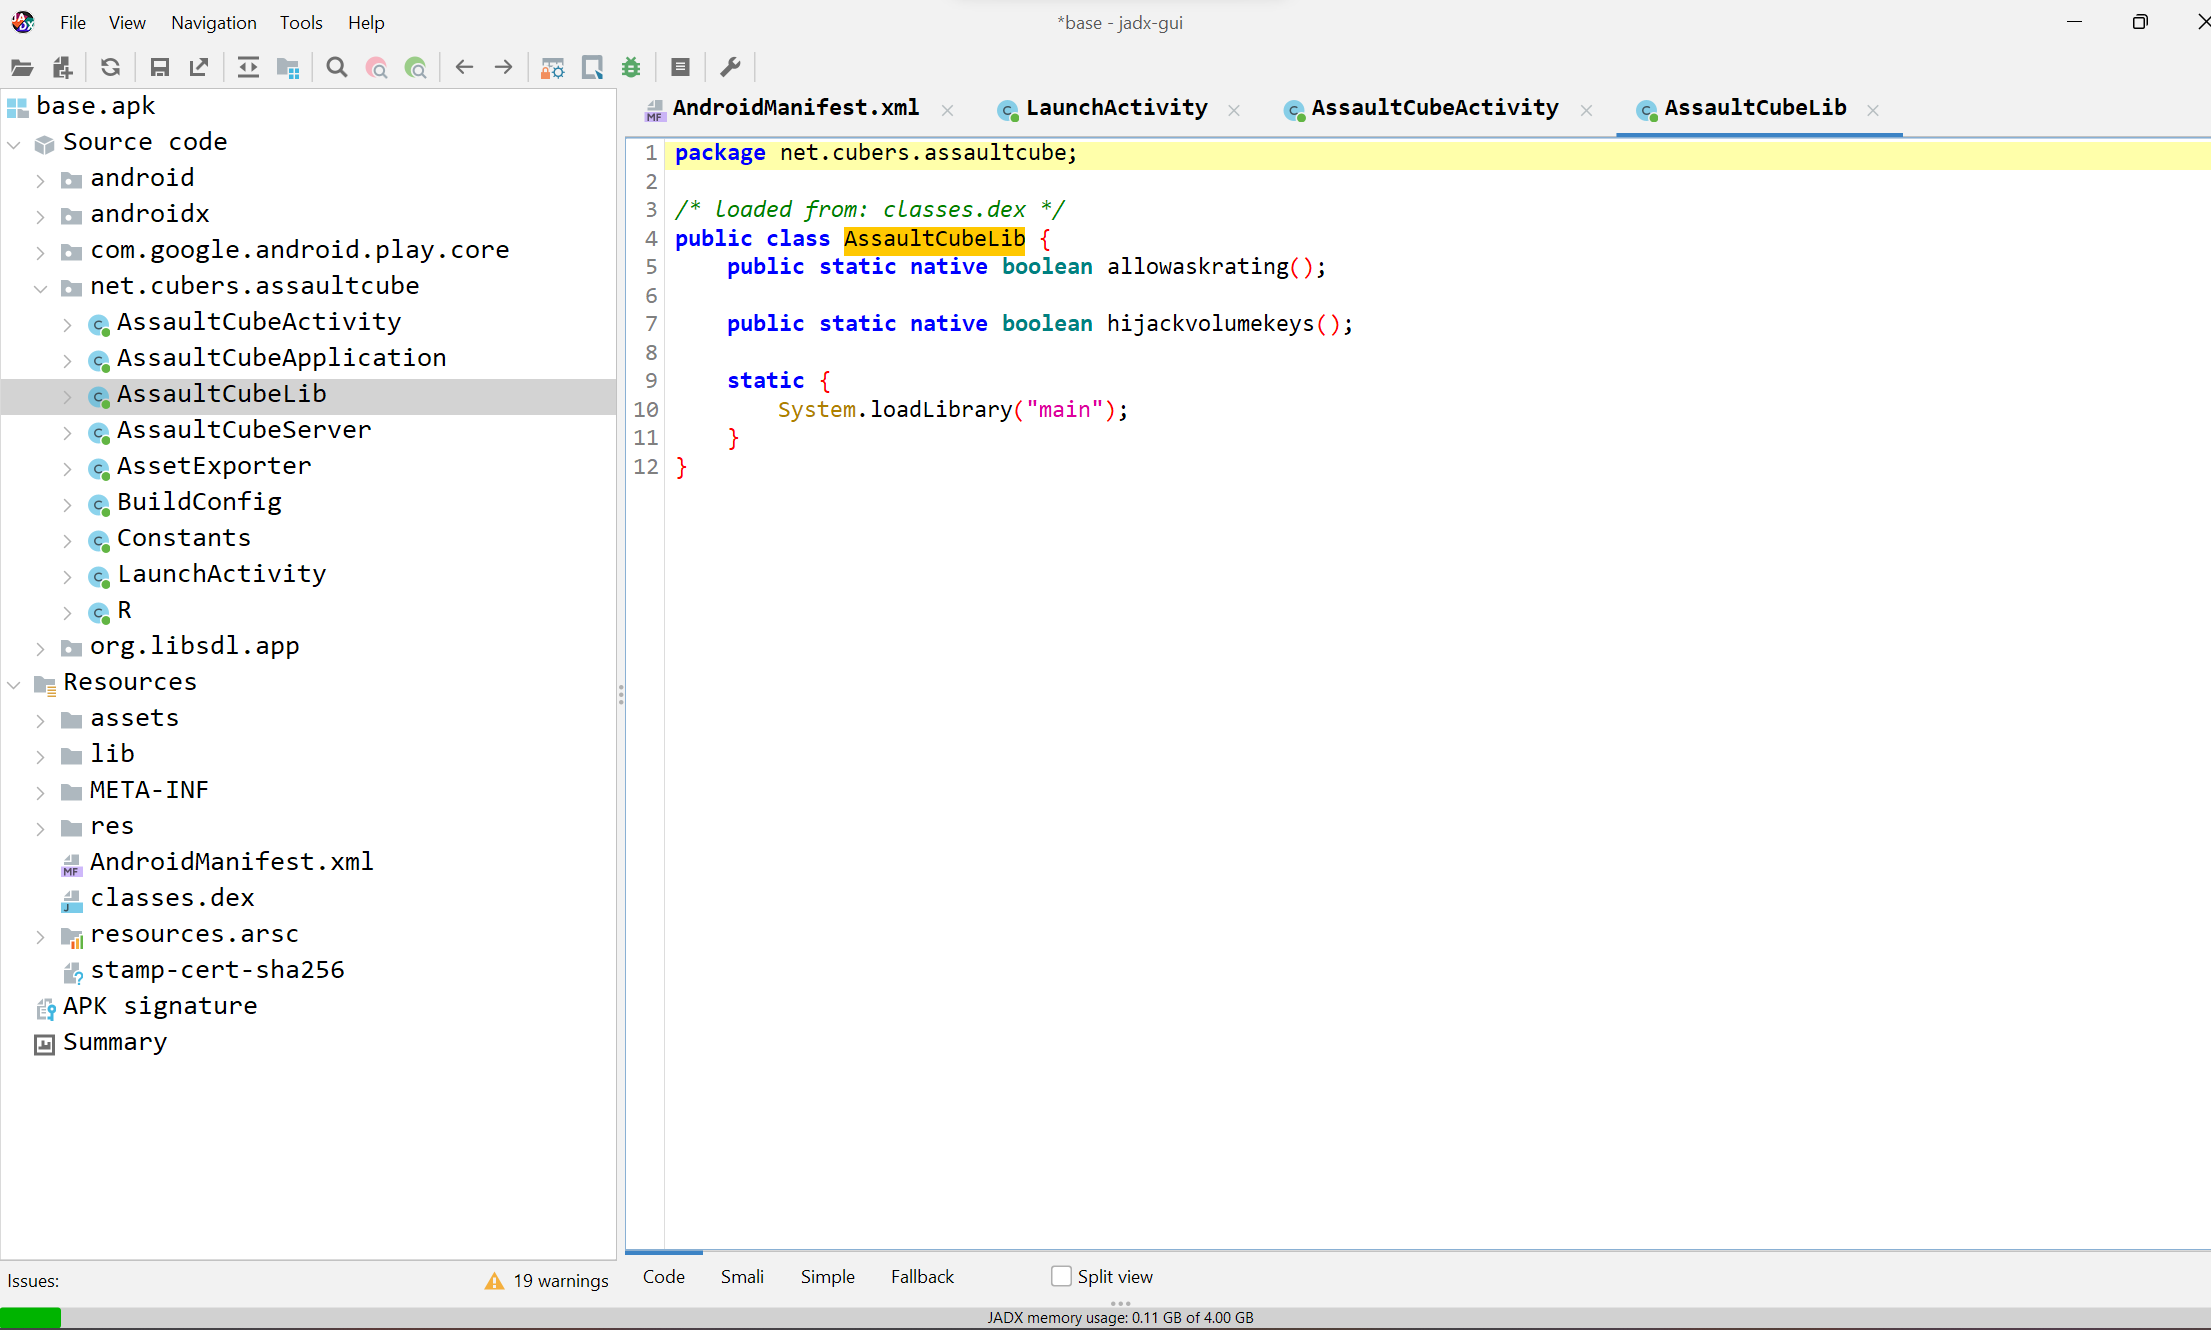The image size is (2211, 1330).
Task: Click the Quark engine icon
Action: [592, 68]
